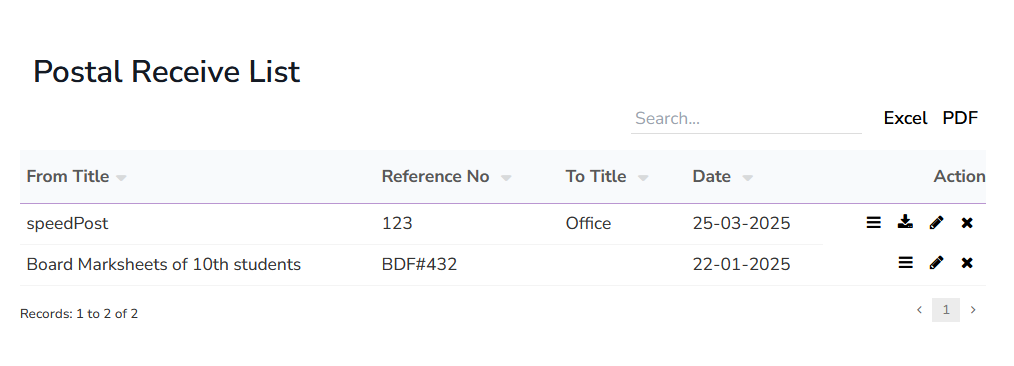The width and height of the screenshot is (1014, 366).
Task: Go to the next page arrow
Action: (973, 310)
